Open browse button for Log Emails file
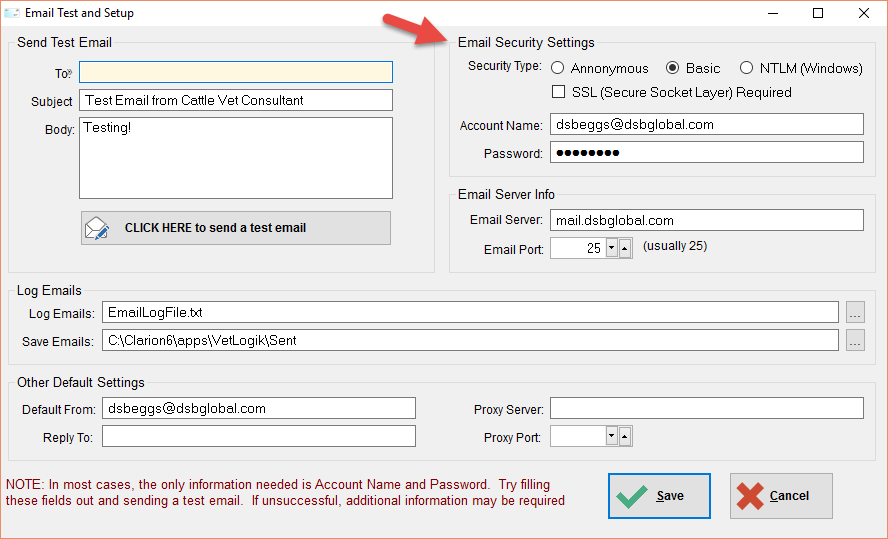888x539 pixels. pos(855,313)
